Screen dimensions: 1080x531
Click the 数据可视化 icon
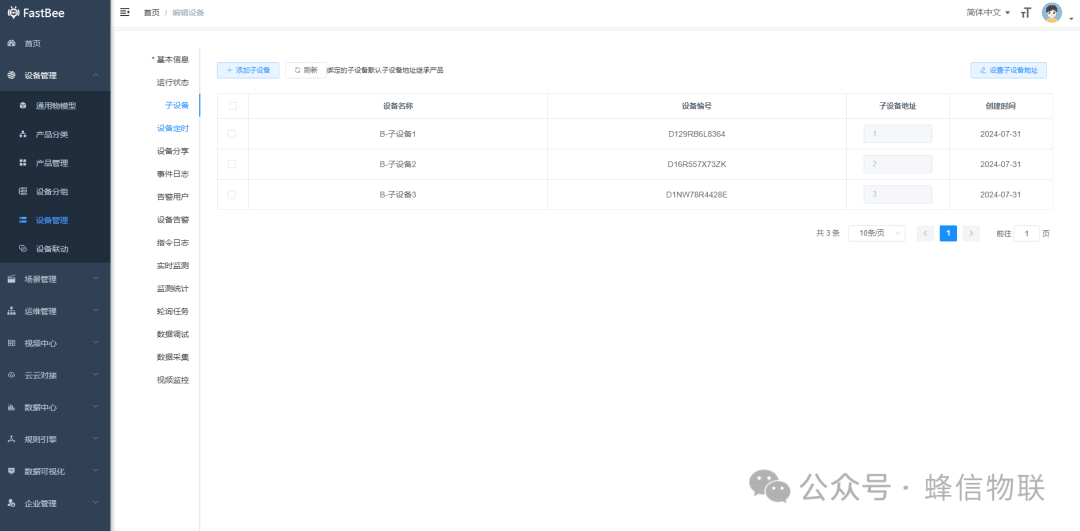pyautogui.click(x=11, y=471)
